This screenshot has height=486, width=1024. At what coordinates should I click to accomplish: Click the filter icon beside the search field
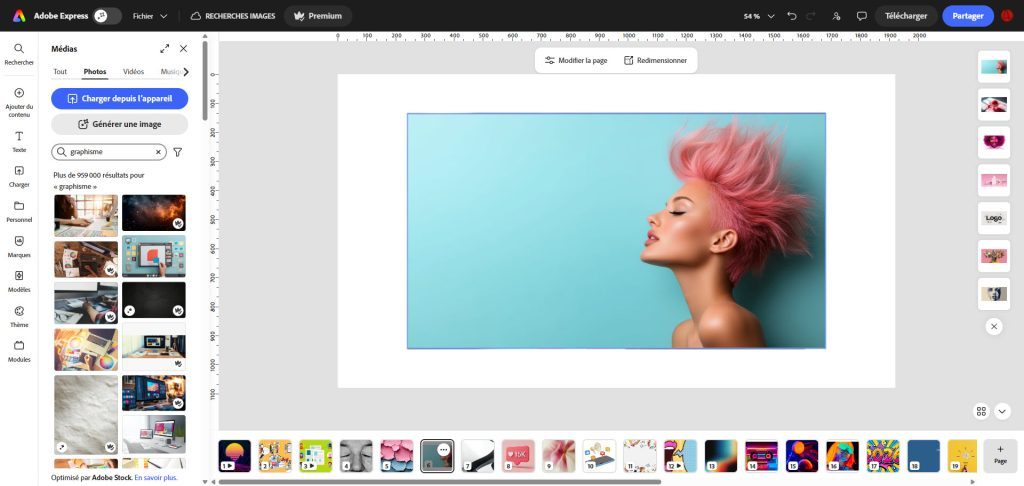coord(178,152)
